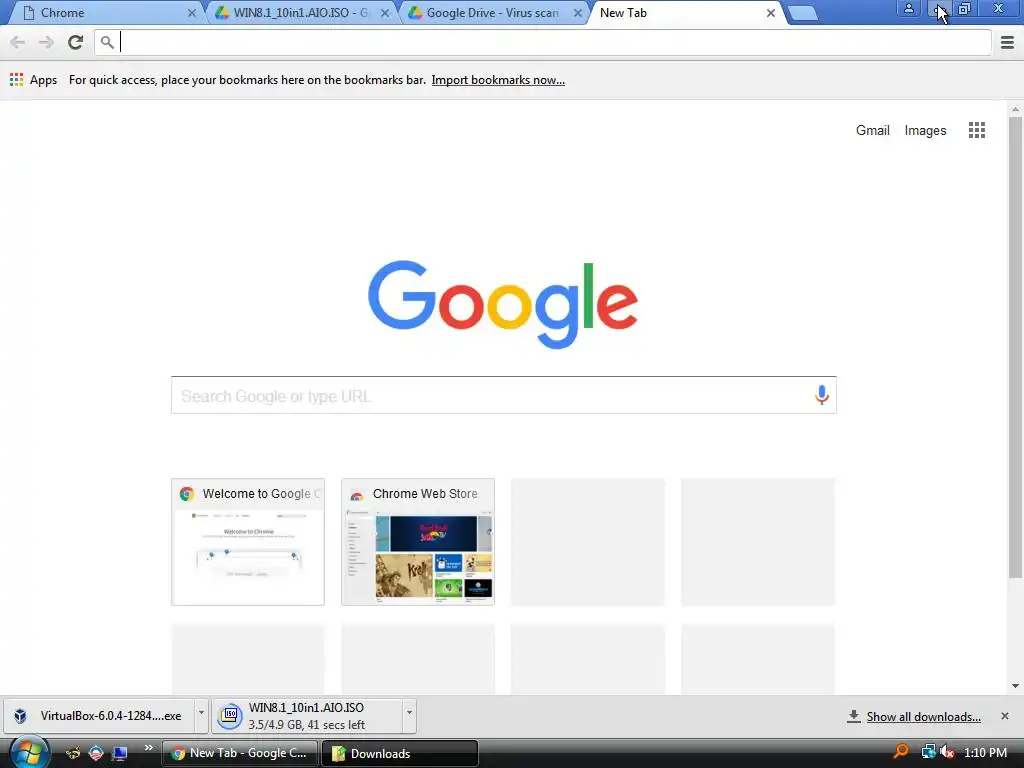
Task: Click the download arrow icon beside Show all downloads
Action: pos(854,716)
